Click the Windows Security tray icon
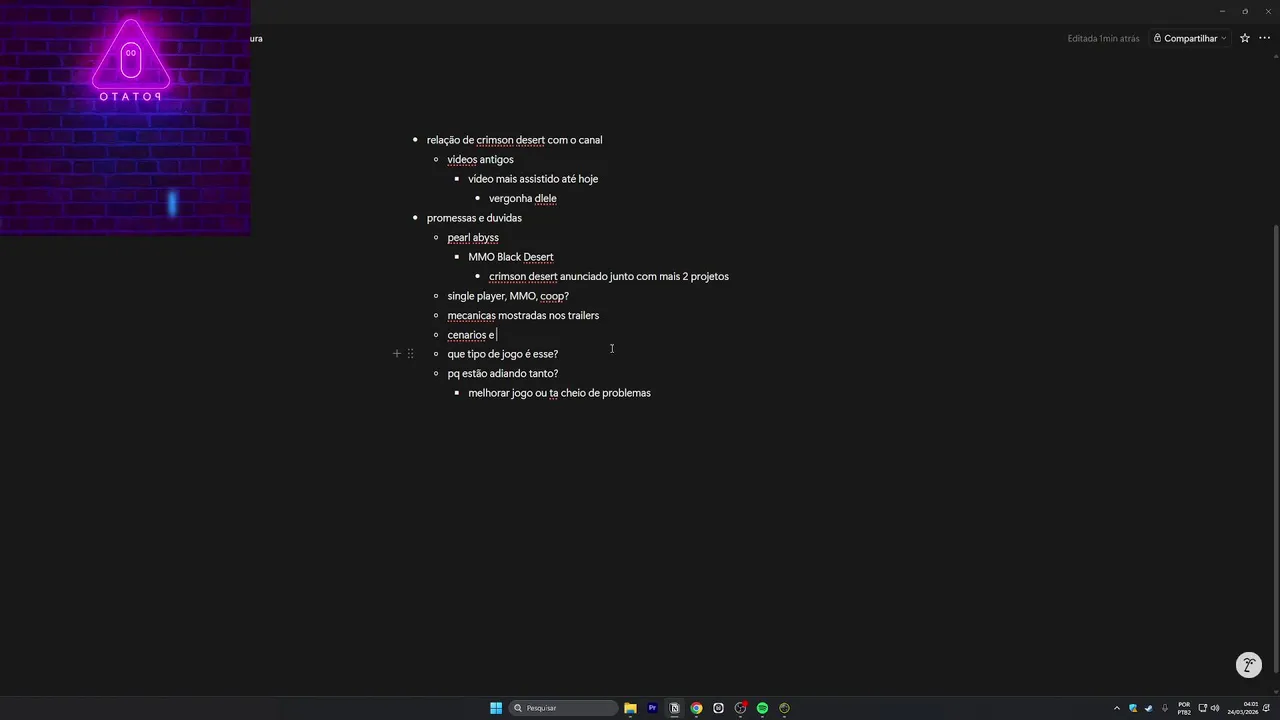1280x720 pixels. [x=1133, y=708]
